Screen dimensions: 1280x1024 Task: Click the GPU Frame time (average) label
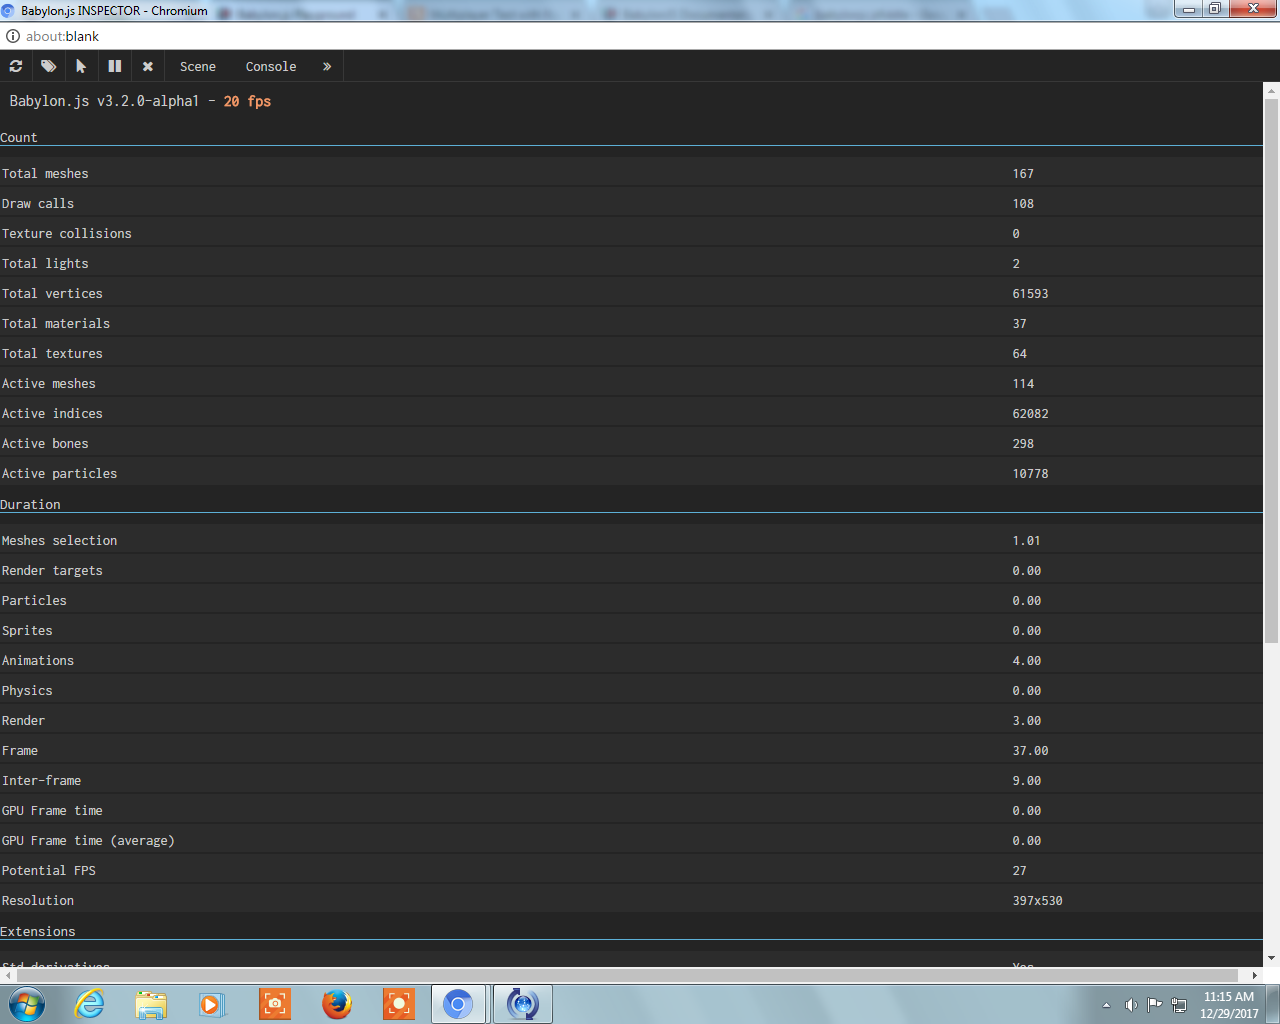point(88,841)
